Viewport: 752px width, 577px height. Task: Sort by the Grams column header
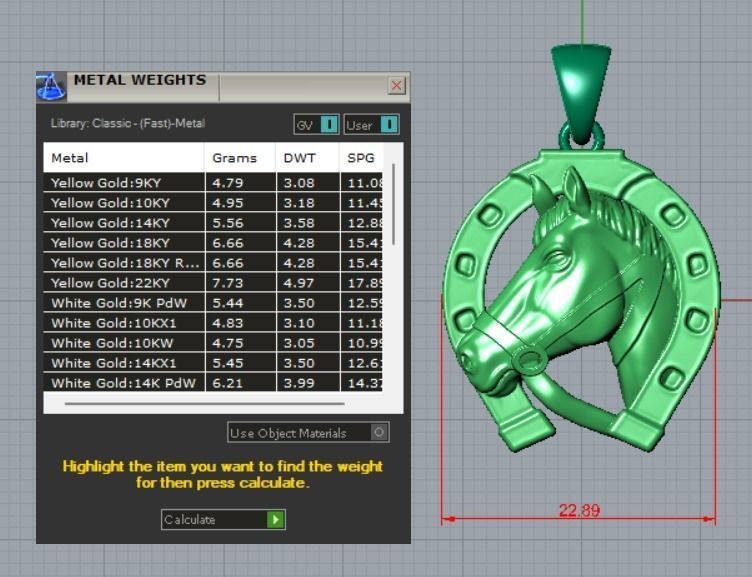coord(240,158)
